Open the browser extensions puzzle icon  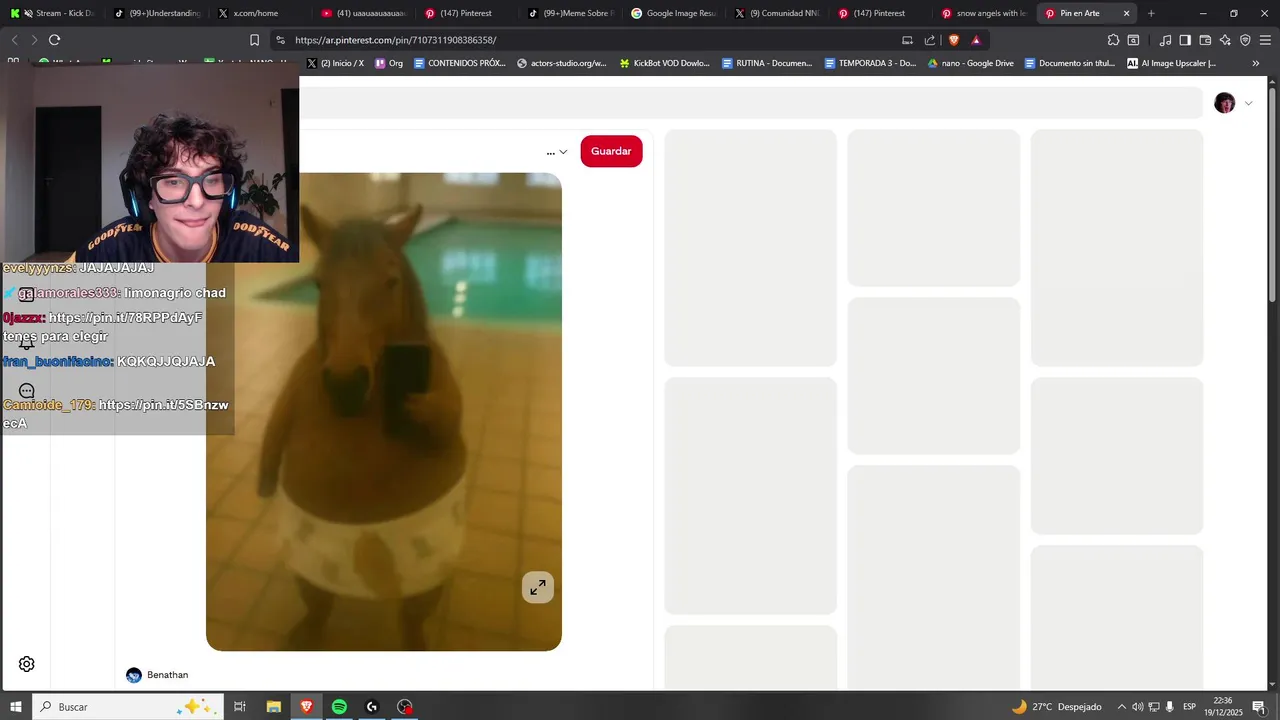pyautogui.click(x=1113, y=40)
